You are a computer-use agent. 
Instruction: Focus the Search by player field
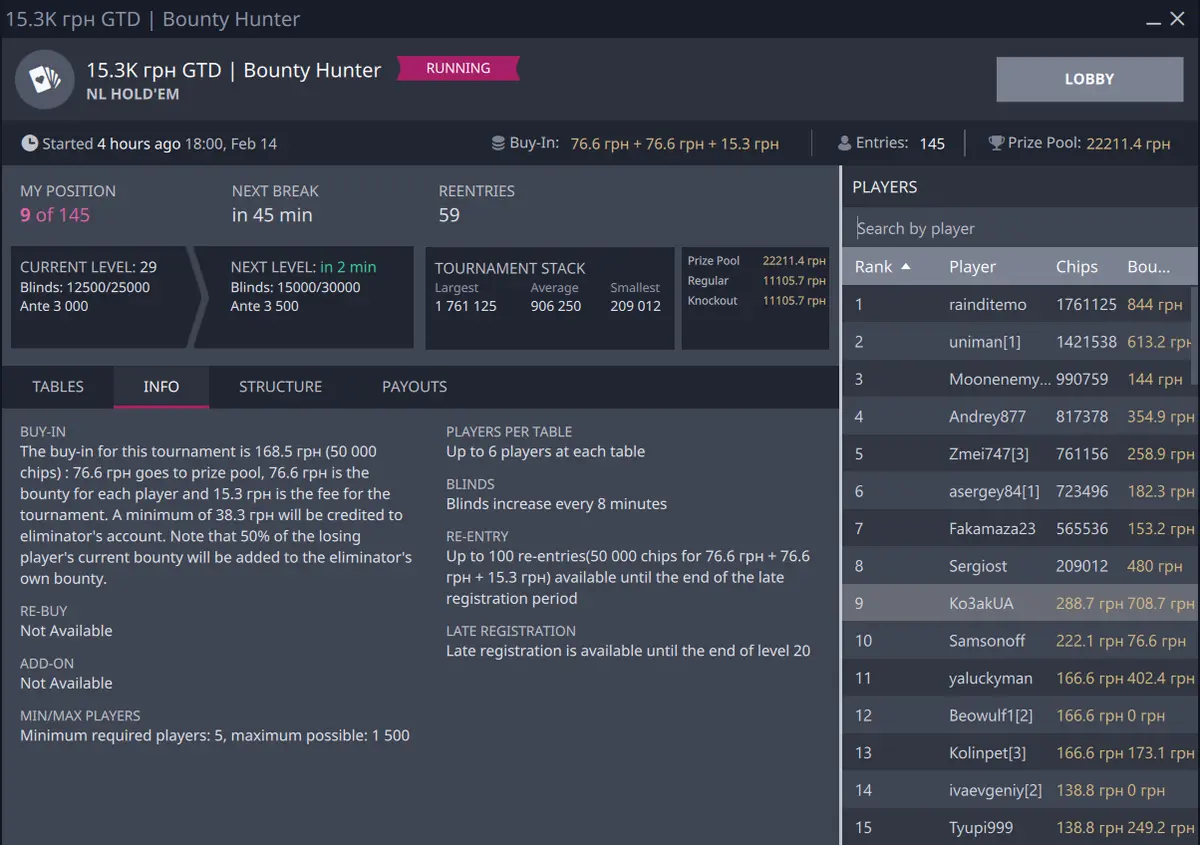pyautogui.click(x=1020, y=229)
